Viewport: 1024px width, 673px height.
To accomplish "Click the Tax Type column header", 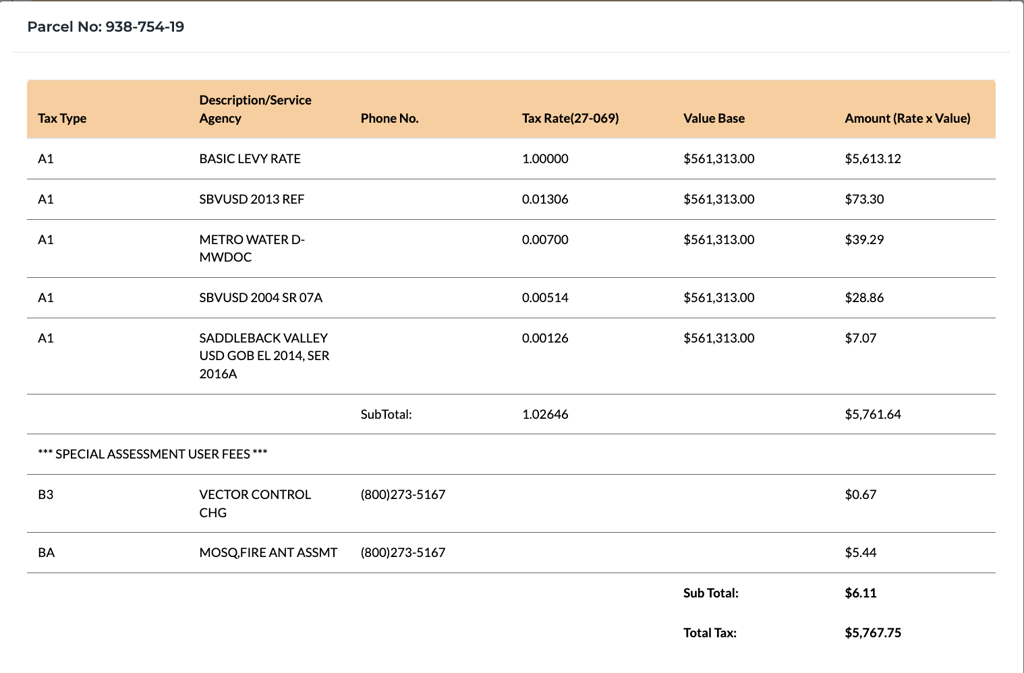I will [x=62, y=118].
